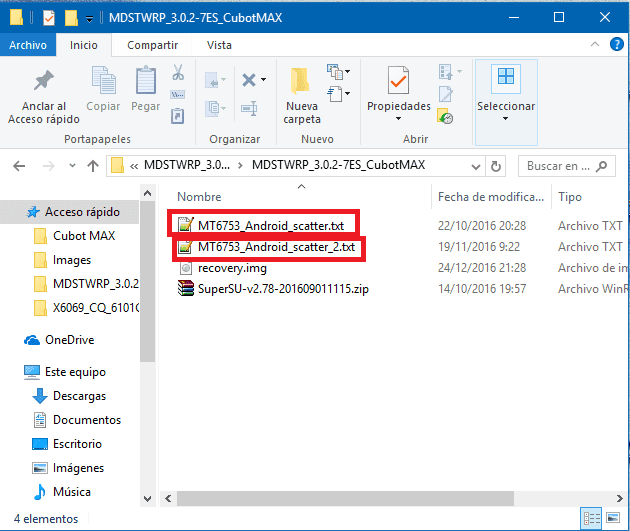Image resolution: width=630 pixels, height=531 pixels.
Task: Click the Propiedades checkmark icon
Action: coord(398,80)
